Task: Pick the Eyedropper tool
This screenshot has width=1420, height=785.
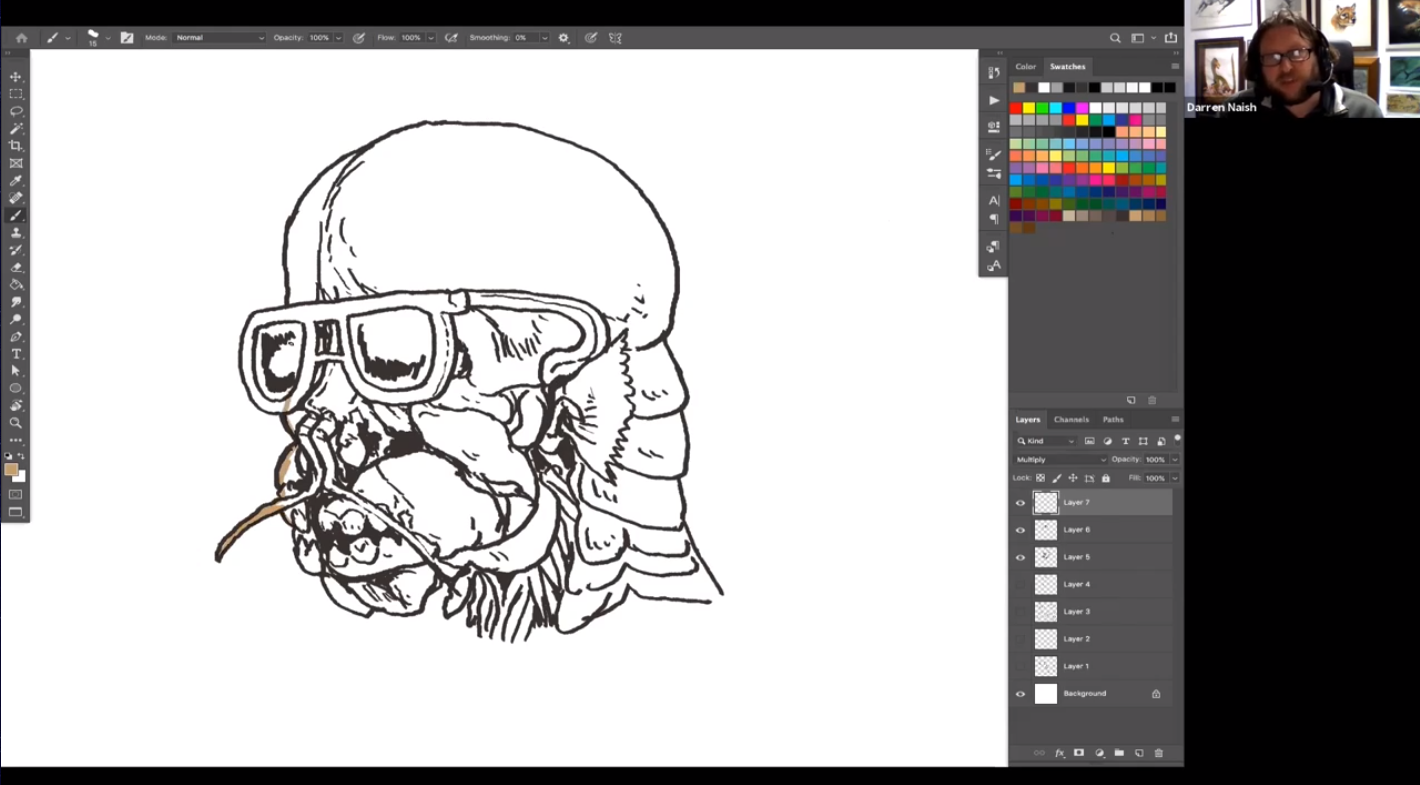Action: (x=16, y=181)
